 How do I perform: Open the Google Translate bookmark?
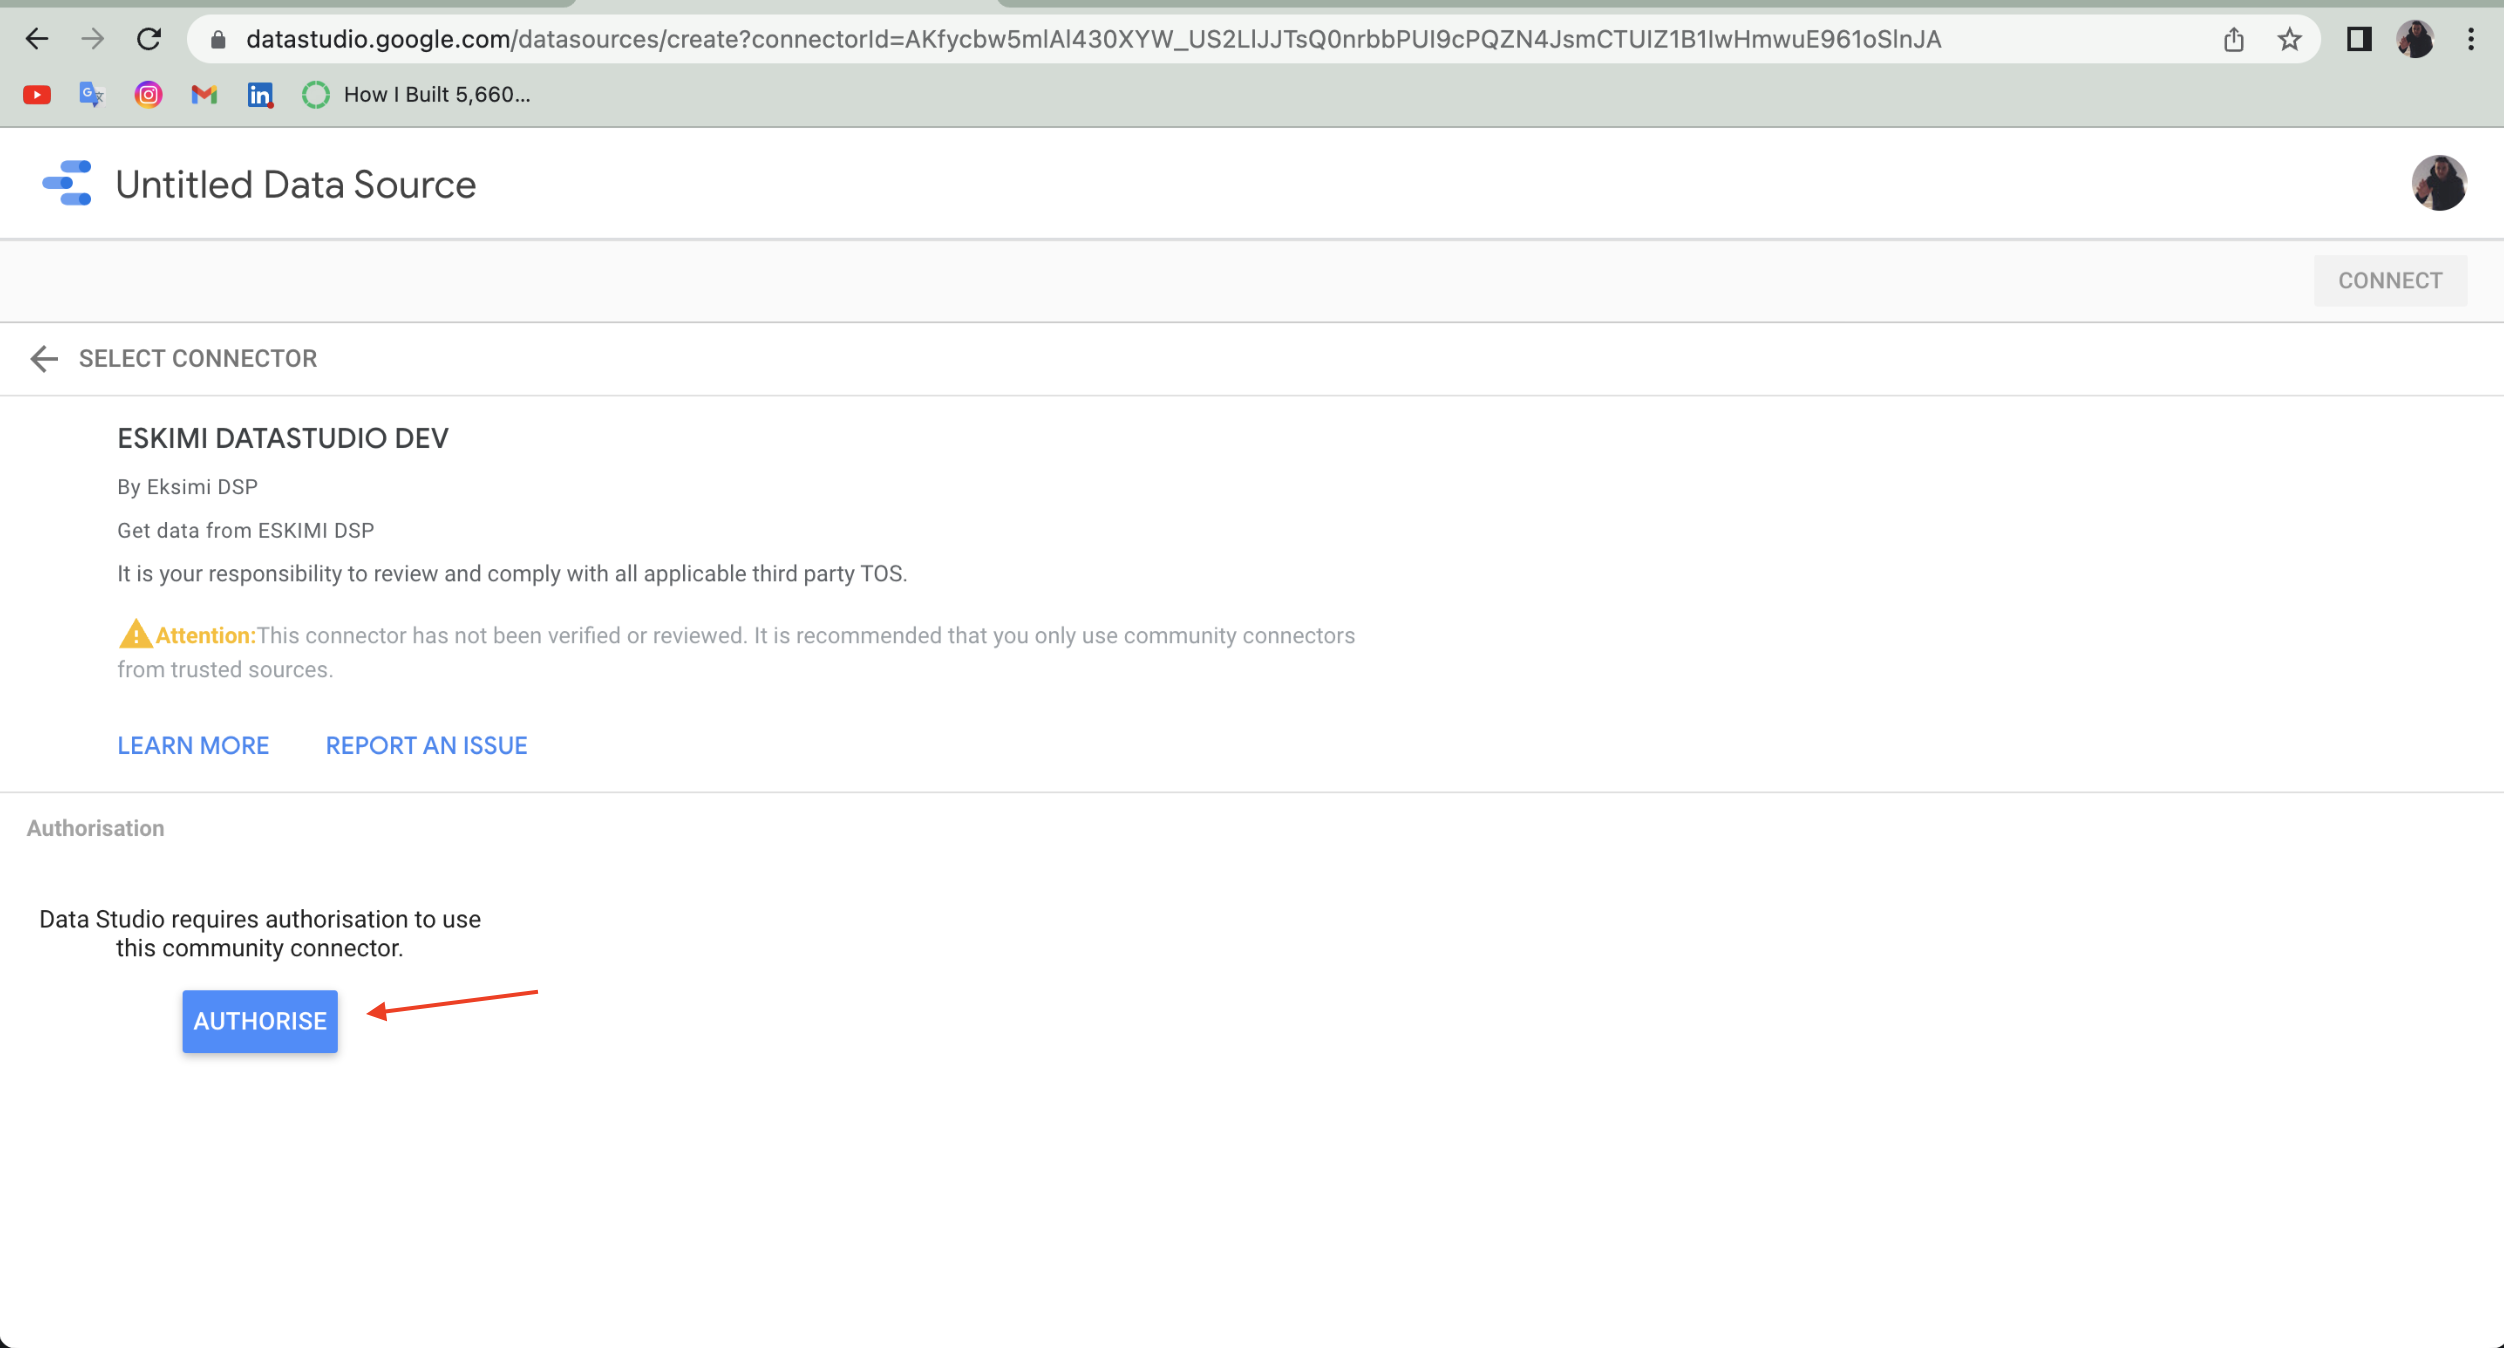coord(92,95)
